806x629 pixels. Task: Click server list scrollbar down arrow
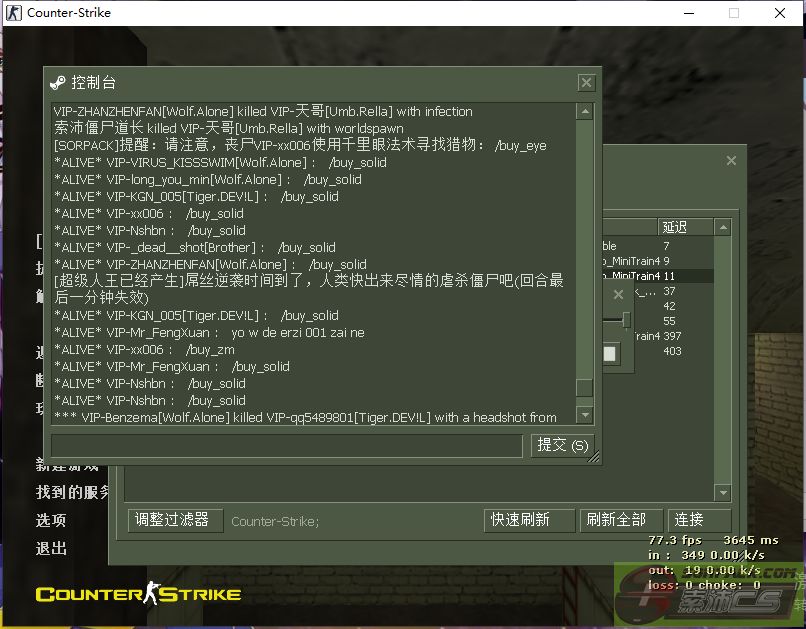723,493
